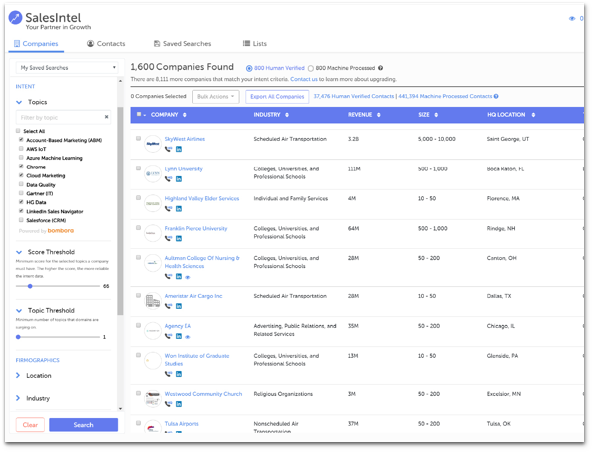Click the Clear filters button
This screenshot has width=593, height=453.
click(x=30, y=425)
